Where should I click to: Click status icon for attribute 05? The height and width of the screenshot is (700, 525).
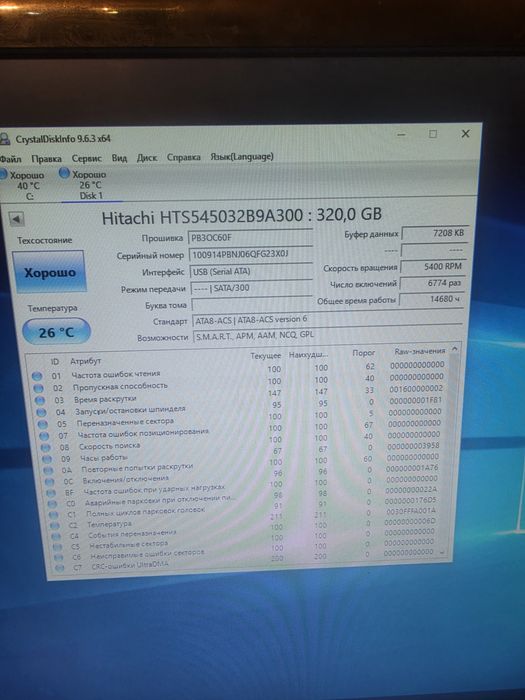pos(42,424)
